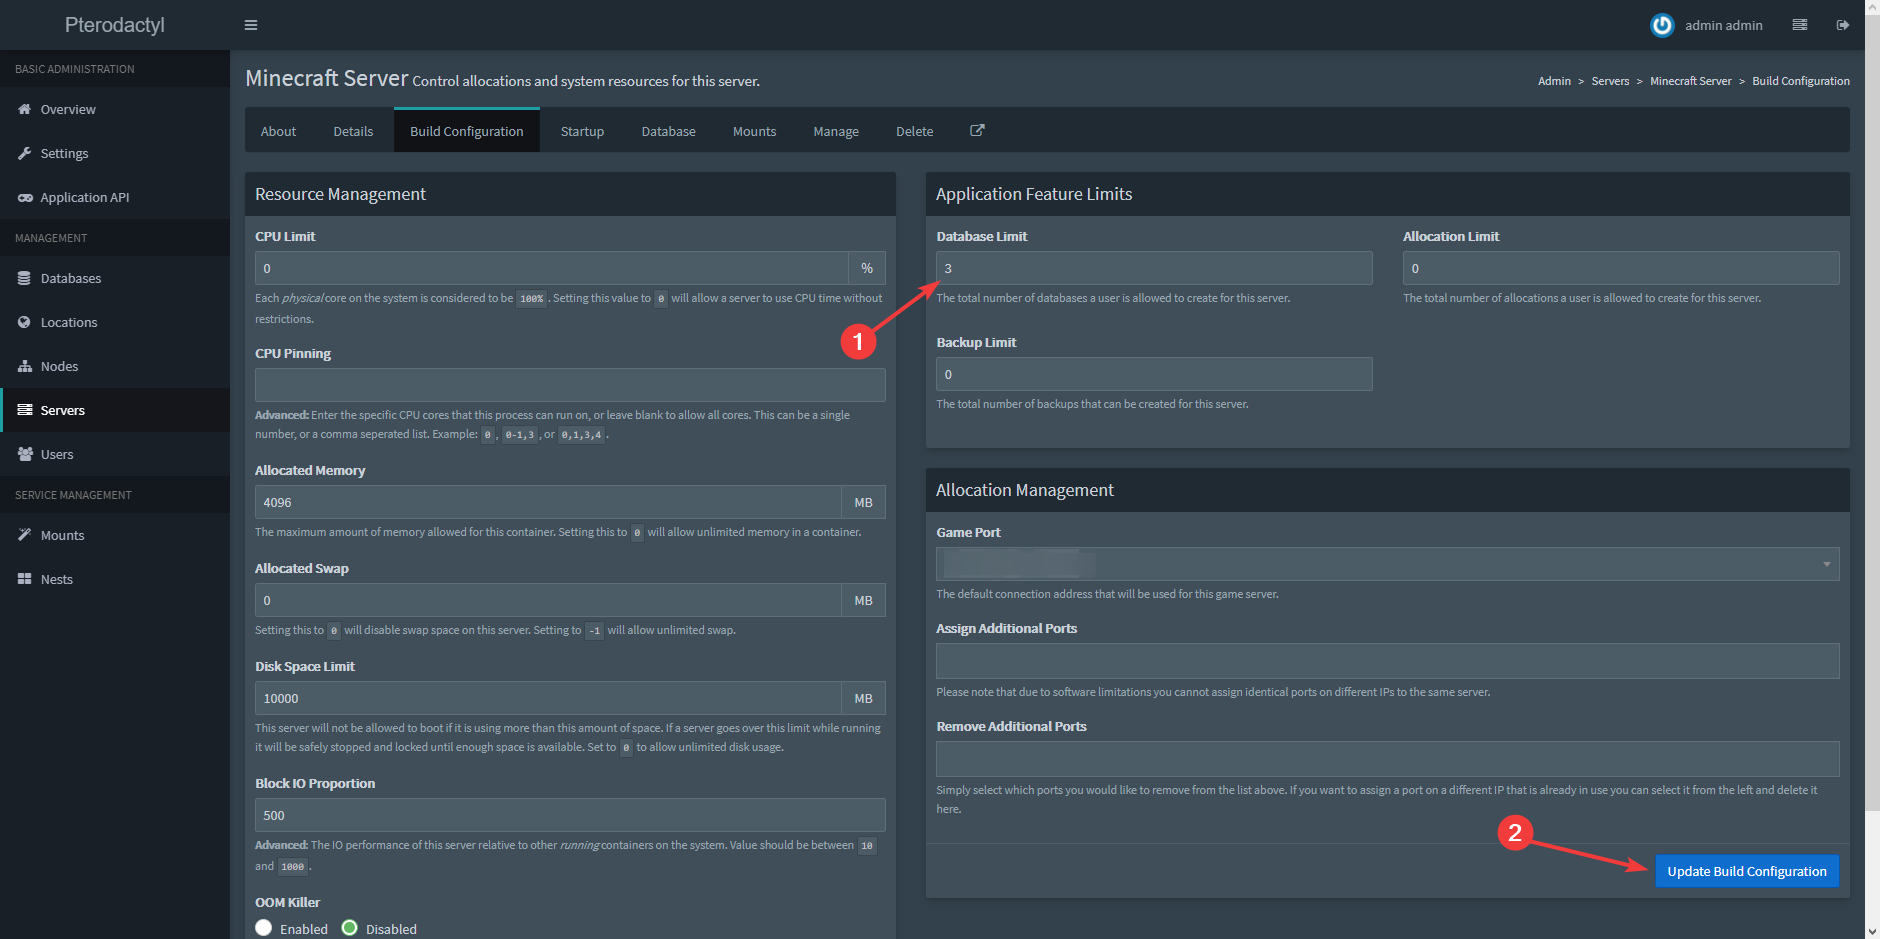This screenshot has height=939, width=1880.
Task: Focus the CPU Limit input field
Action: coord(552,268)
